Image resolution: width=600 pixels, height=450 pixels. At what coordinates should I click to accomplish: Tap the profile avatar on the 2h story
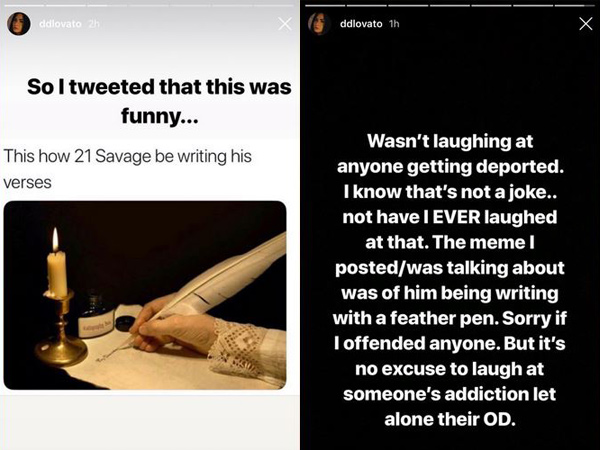click(18, 24)
